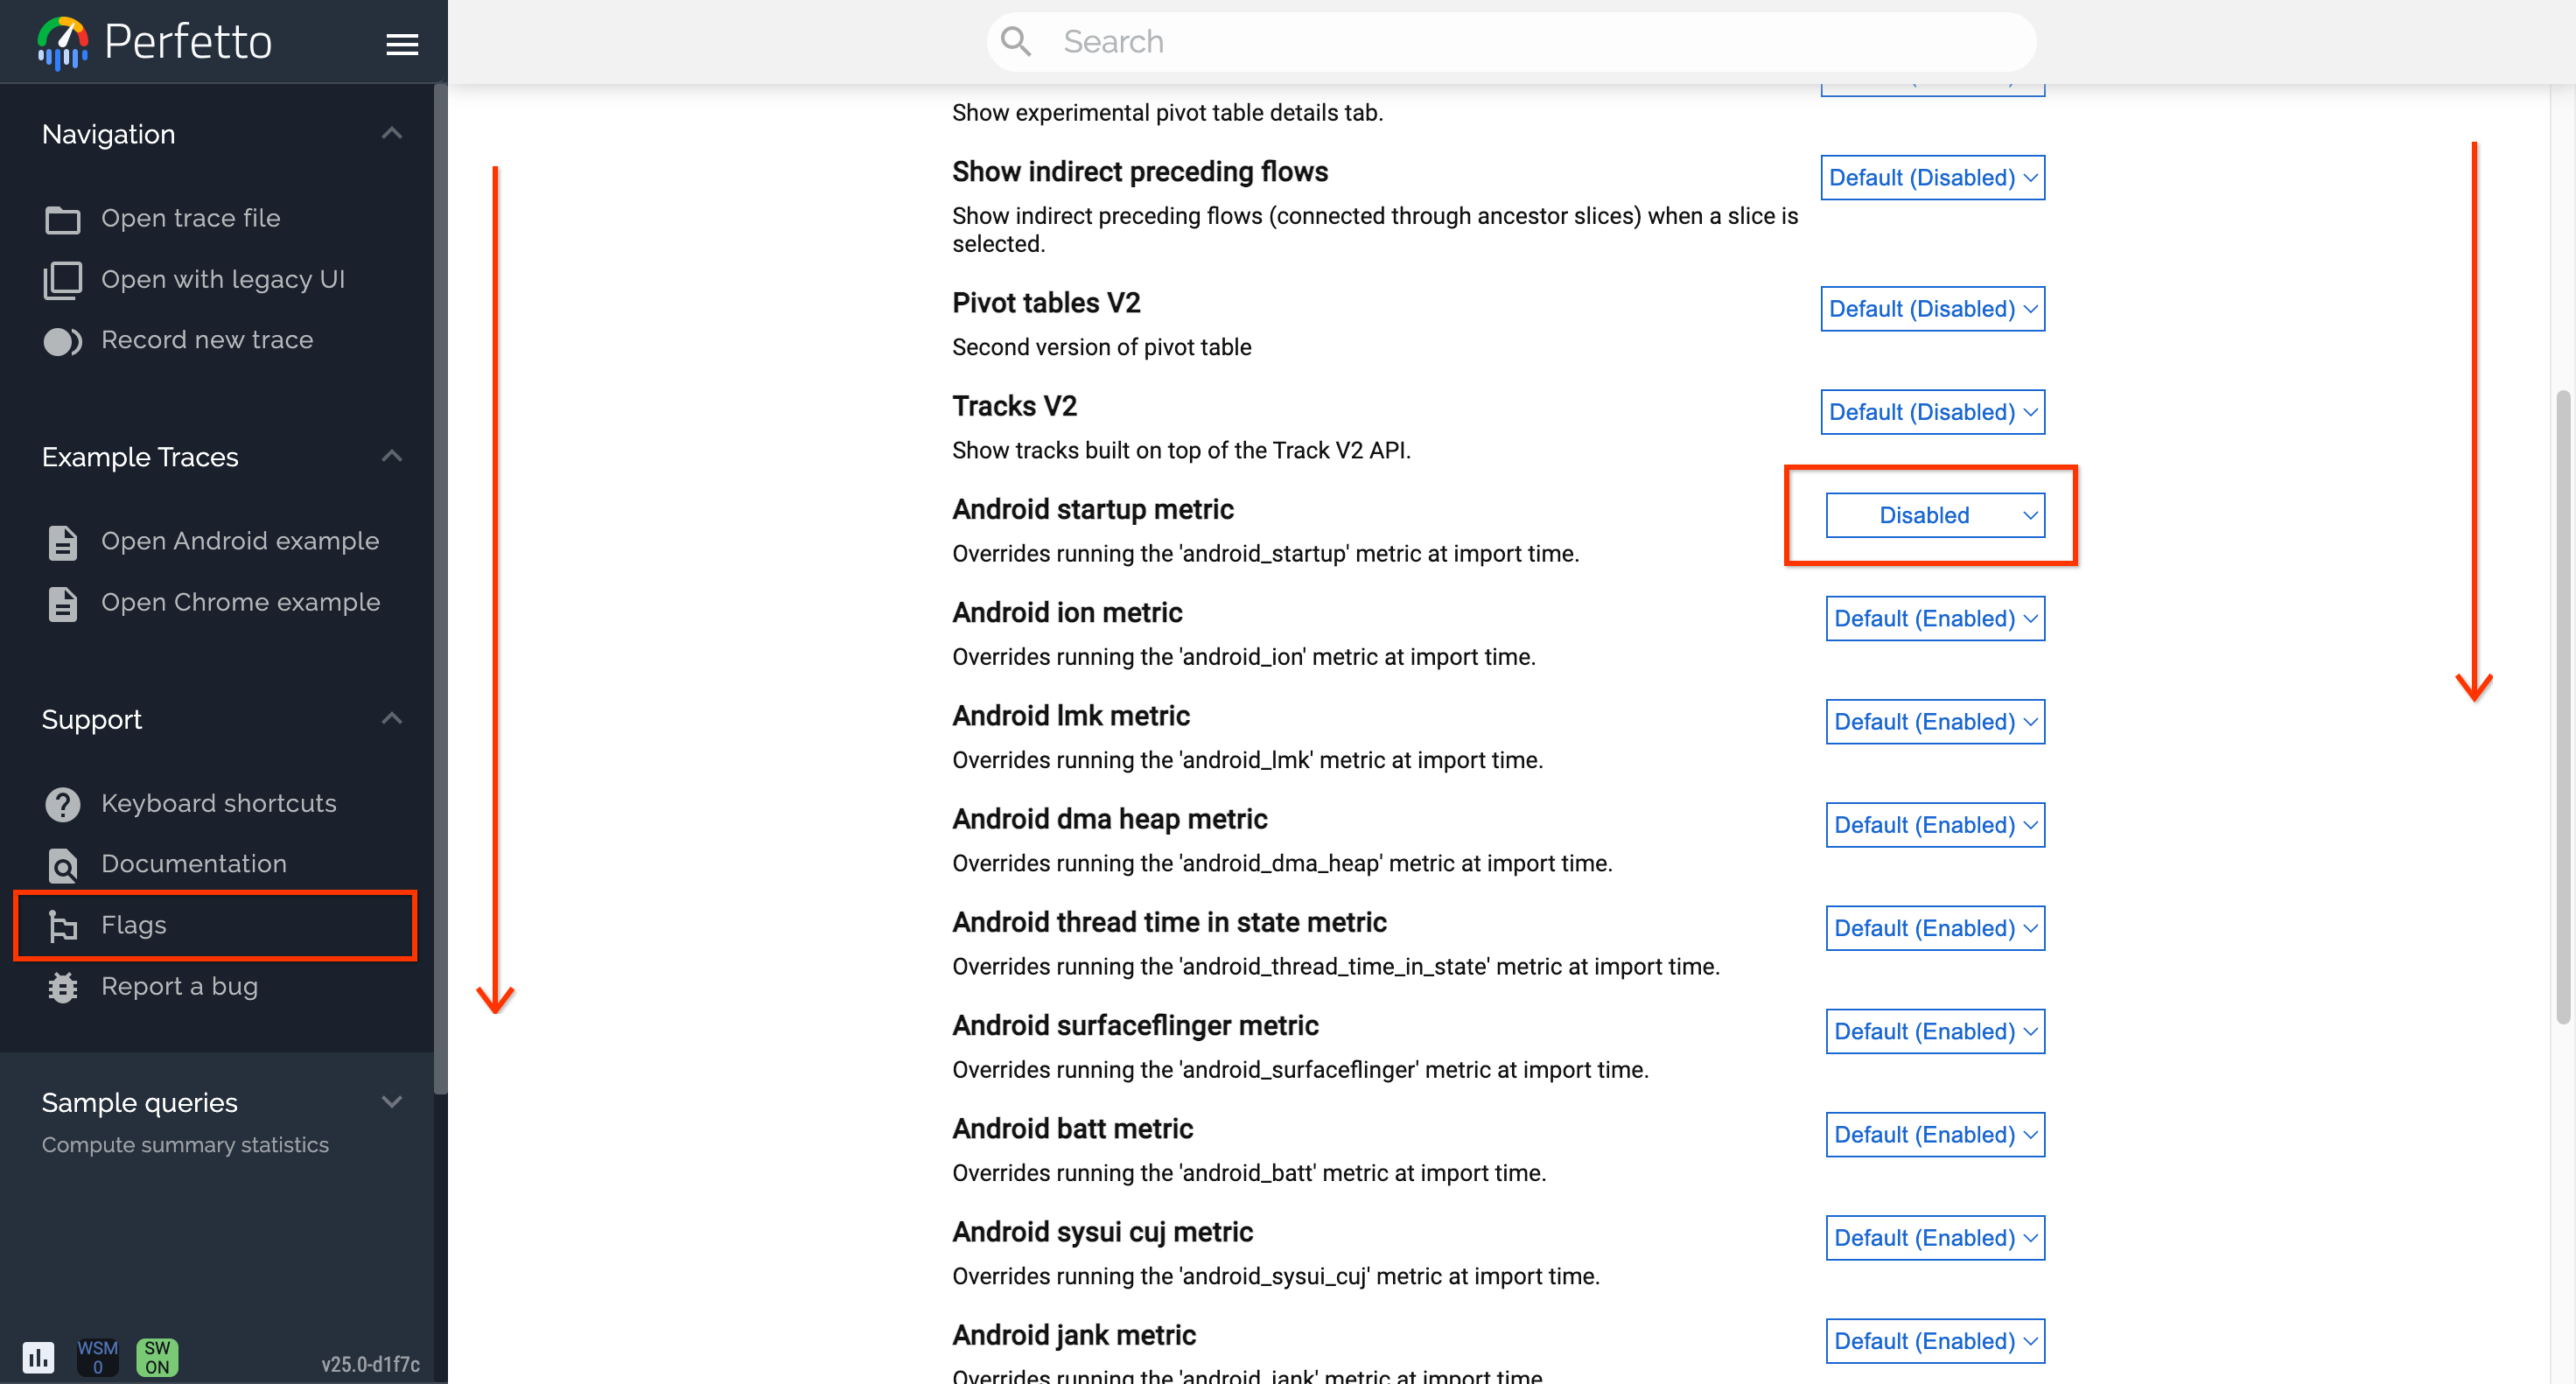Click the SW ON service worker badge
Screen dimensions: 2576x1384
(x=157, y=1357)
